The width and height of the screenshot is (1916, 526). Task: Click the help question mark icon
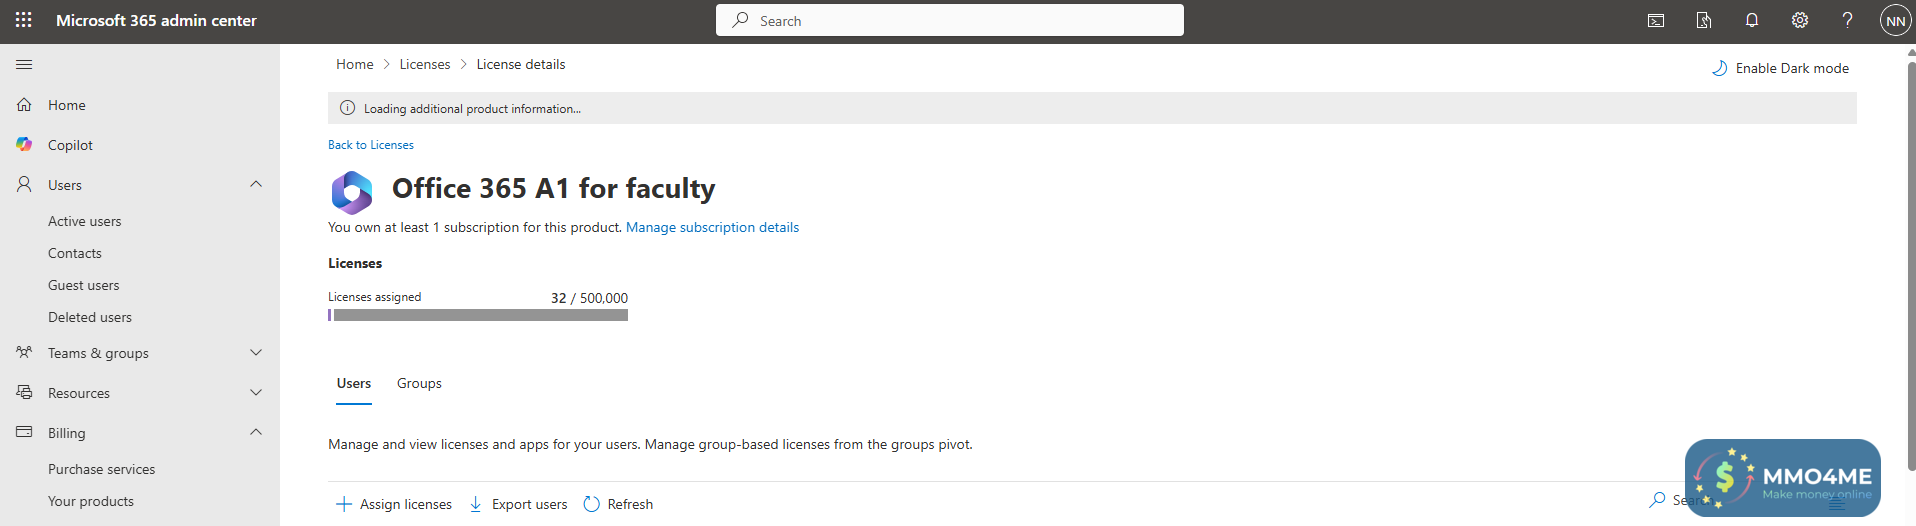point(1848,20)
